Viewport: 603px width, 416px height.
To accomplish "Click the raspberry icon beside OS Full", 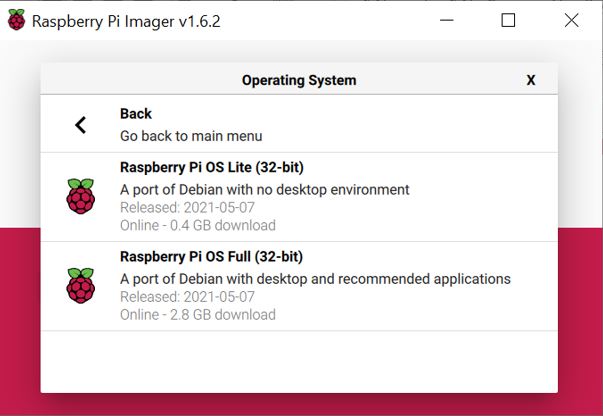I will tap(81, 286).
